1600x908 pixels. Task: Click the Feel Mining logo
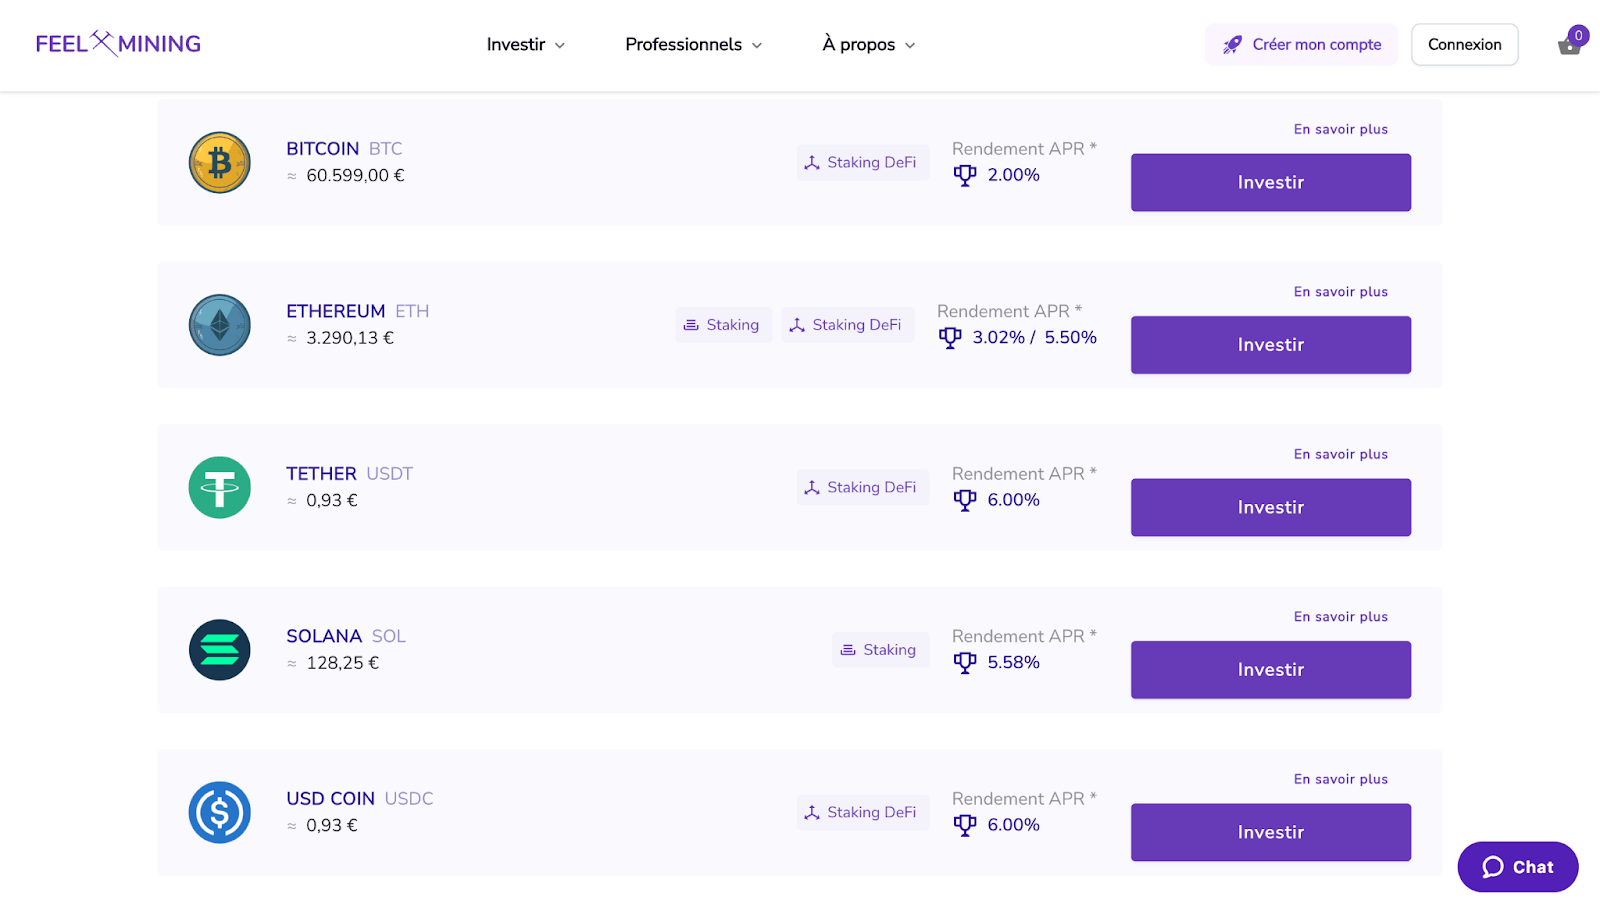coord(118,44)
